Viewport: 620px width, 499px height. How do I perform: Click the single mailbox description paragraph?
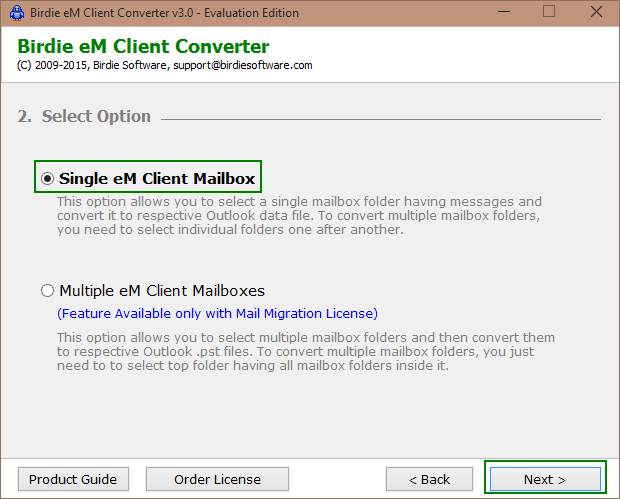[x=299, y=215]
